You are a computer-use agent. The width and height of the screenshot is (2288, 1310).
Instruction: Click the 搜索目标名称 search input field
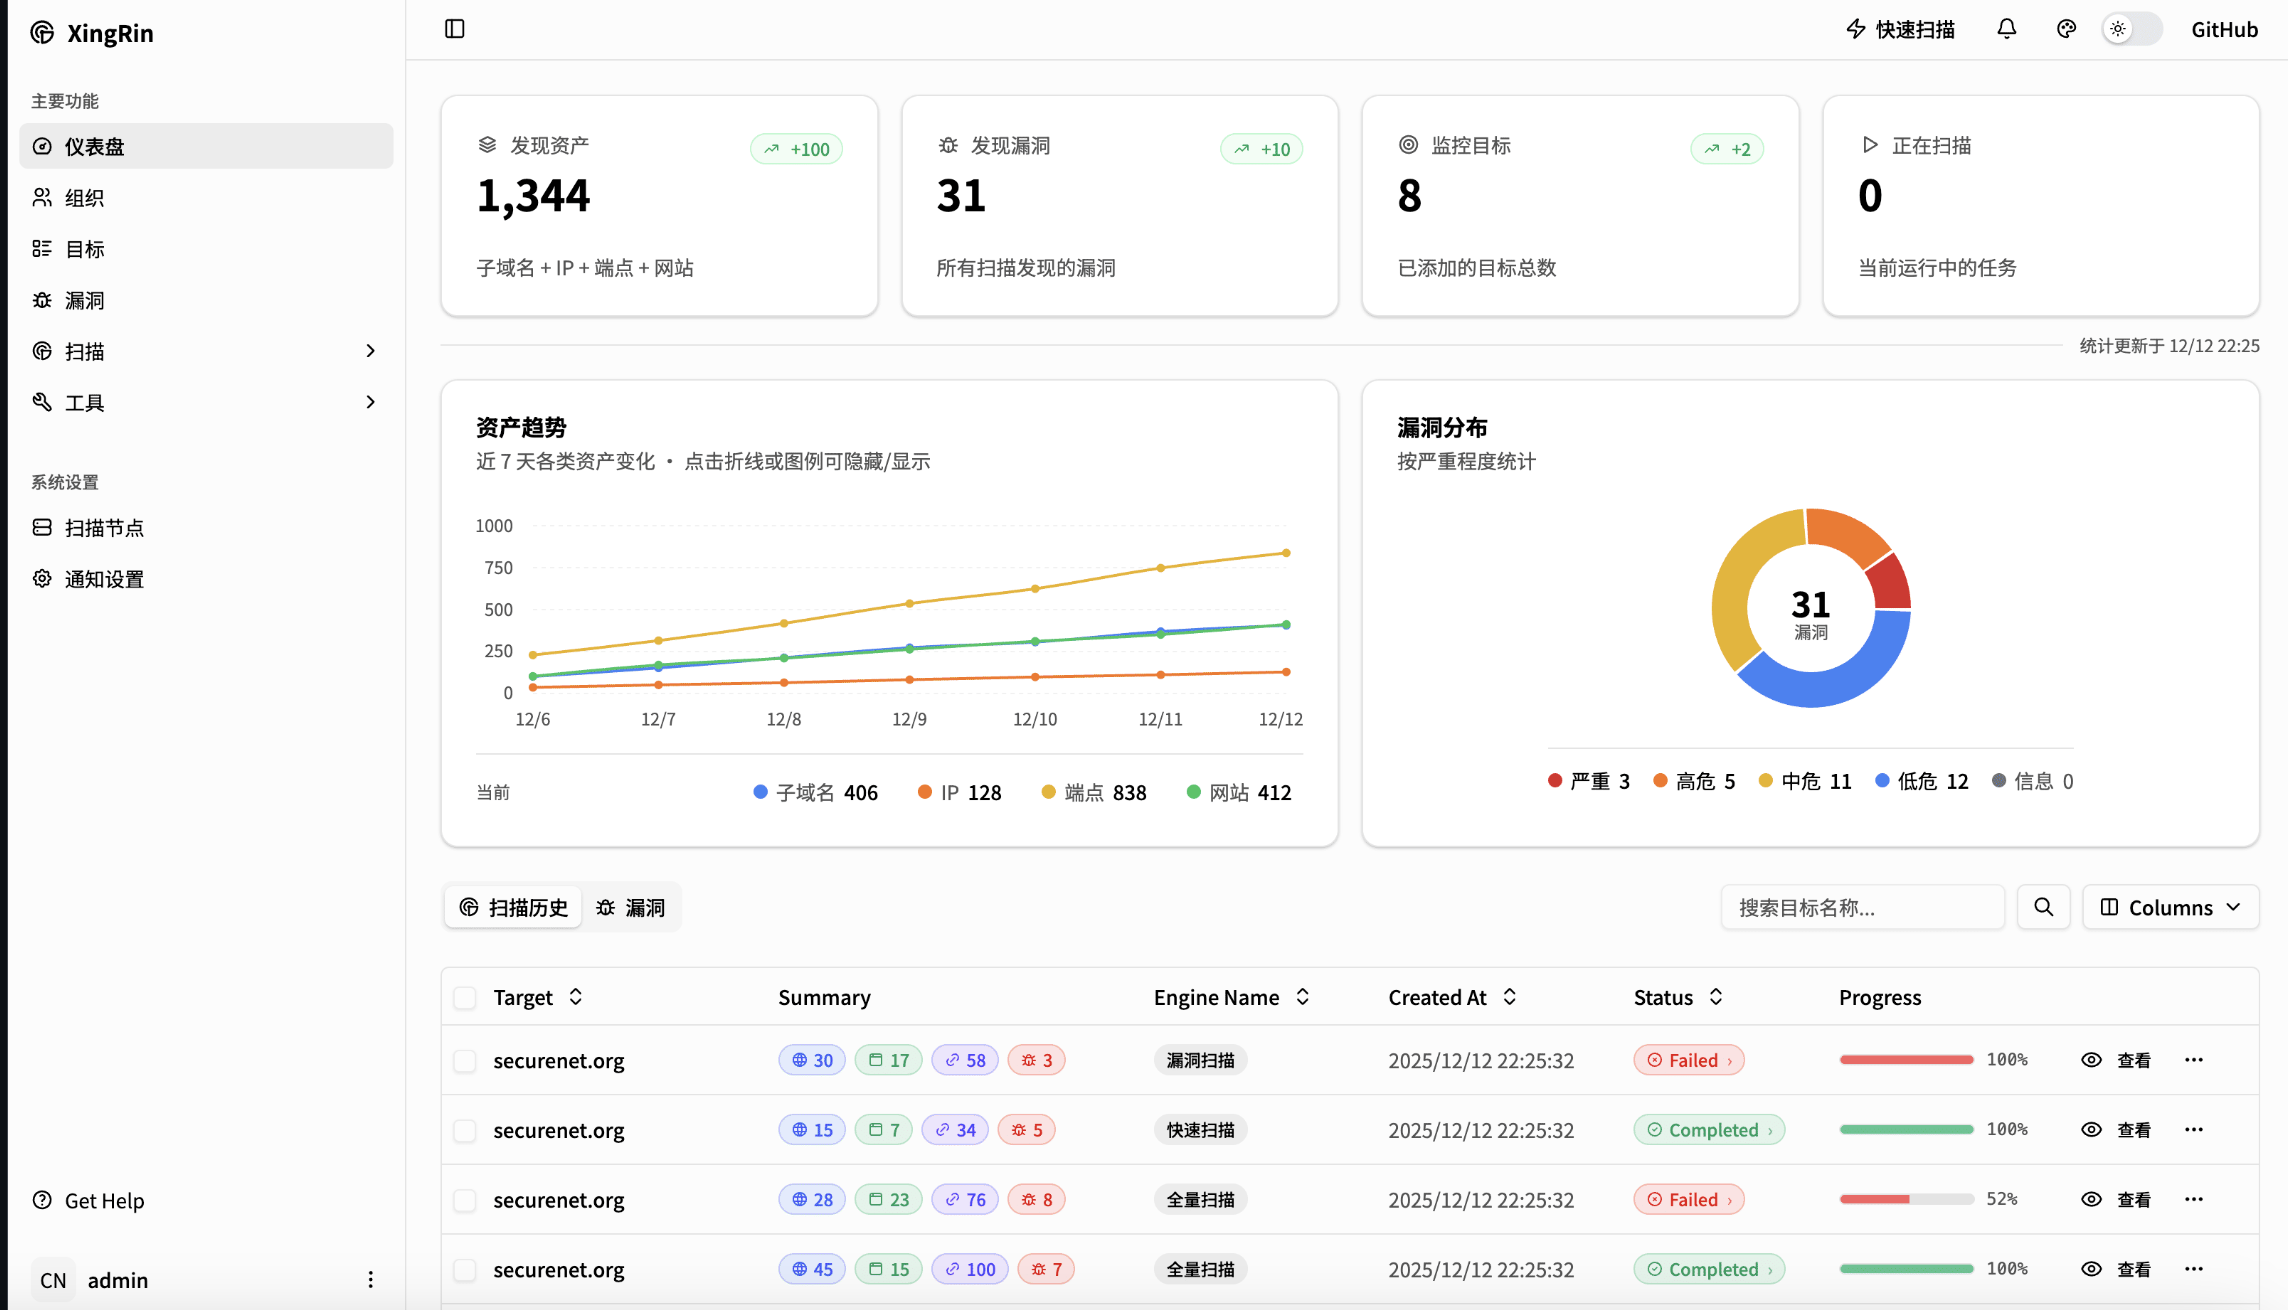point(1862,907)
